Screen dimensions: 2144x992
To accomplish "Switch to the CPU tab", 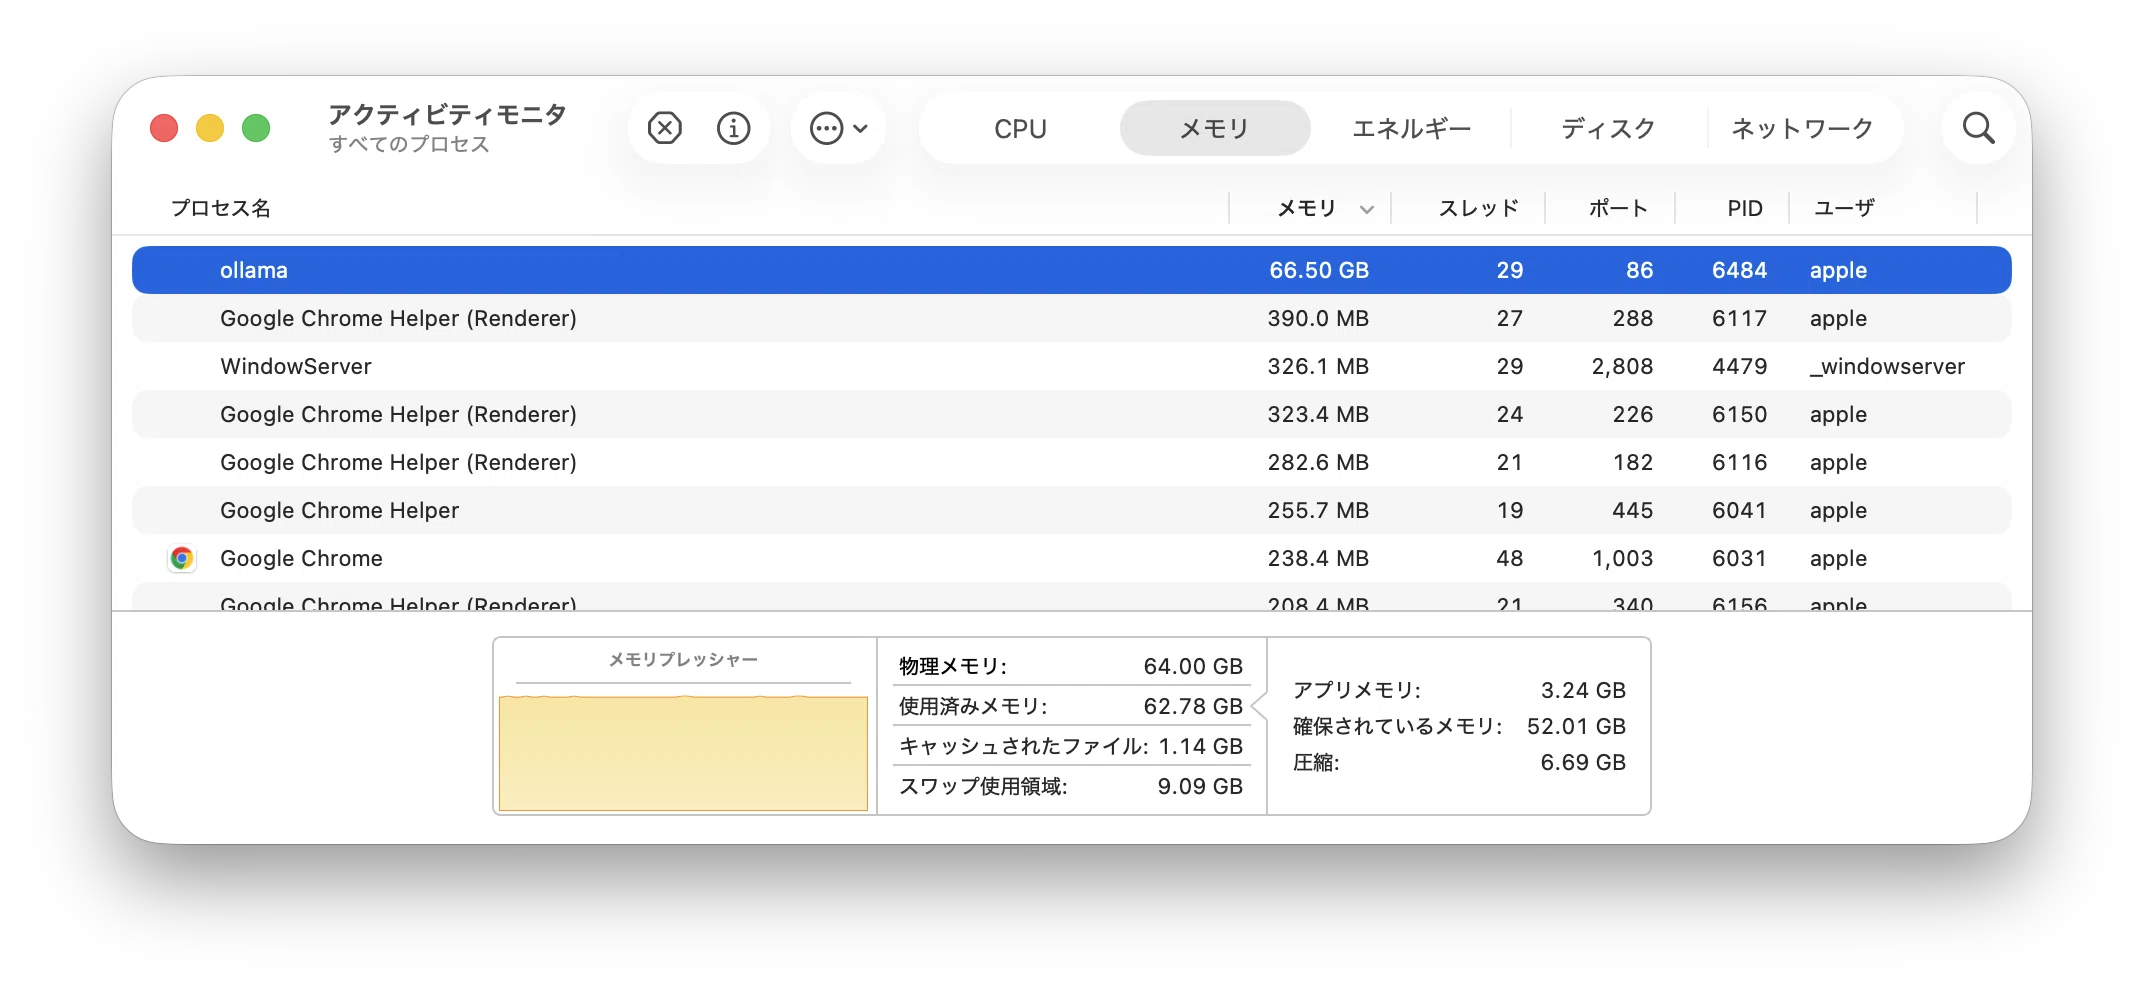I will point(1020,128).
